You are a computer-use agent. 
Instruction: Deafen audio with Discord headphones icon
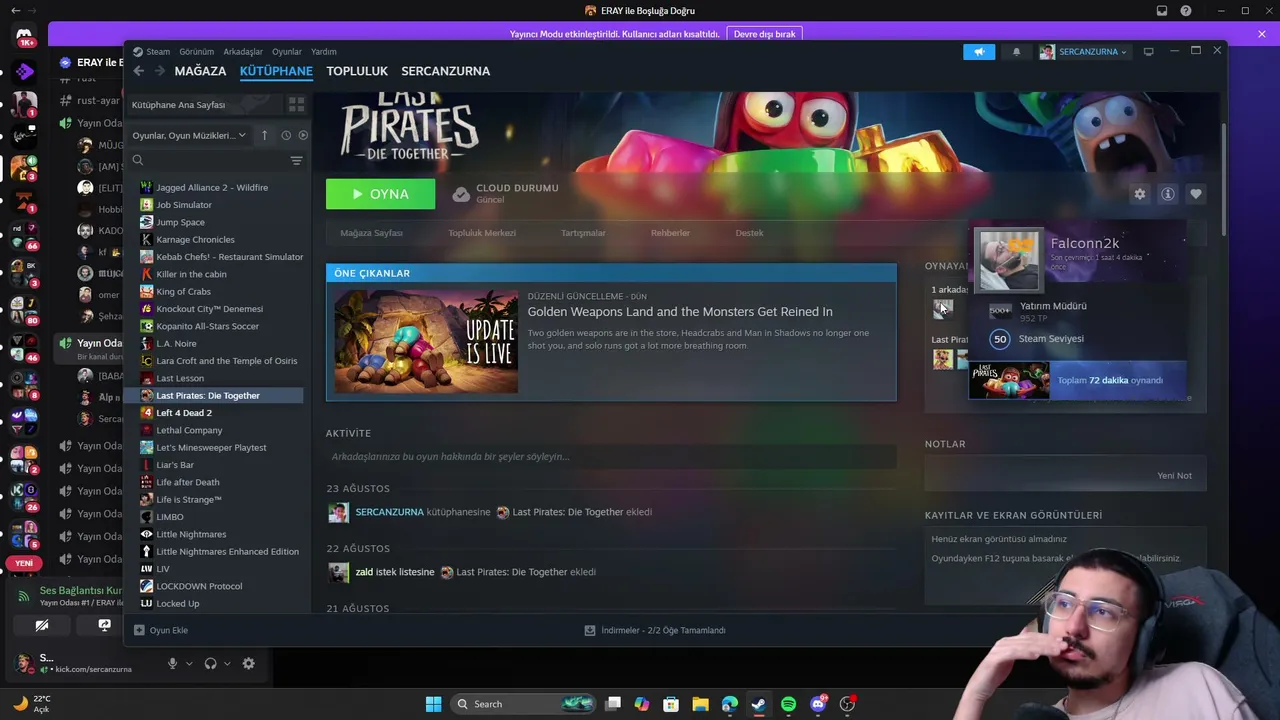(x=210, y=663)
